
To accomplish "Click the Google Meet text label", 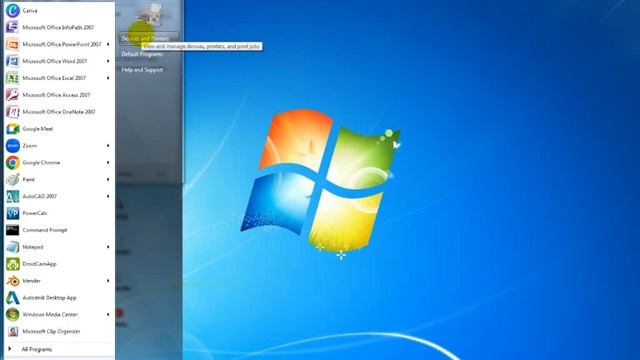I will [38, 129].
